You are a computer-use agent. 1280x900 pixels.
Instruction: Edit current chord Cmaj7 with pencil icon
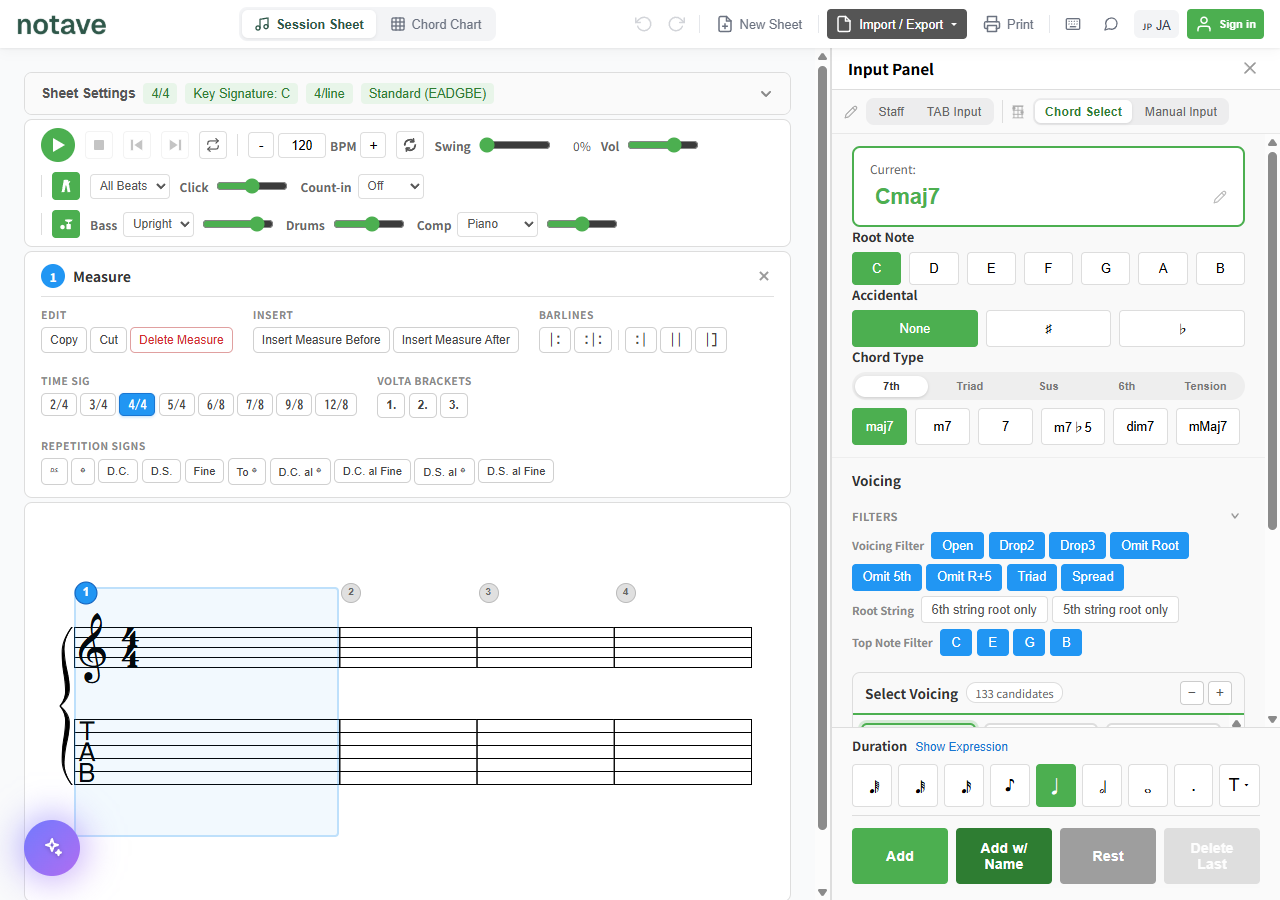1220,197
